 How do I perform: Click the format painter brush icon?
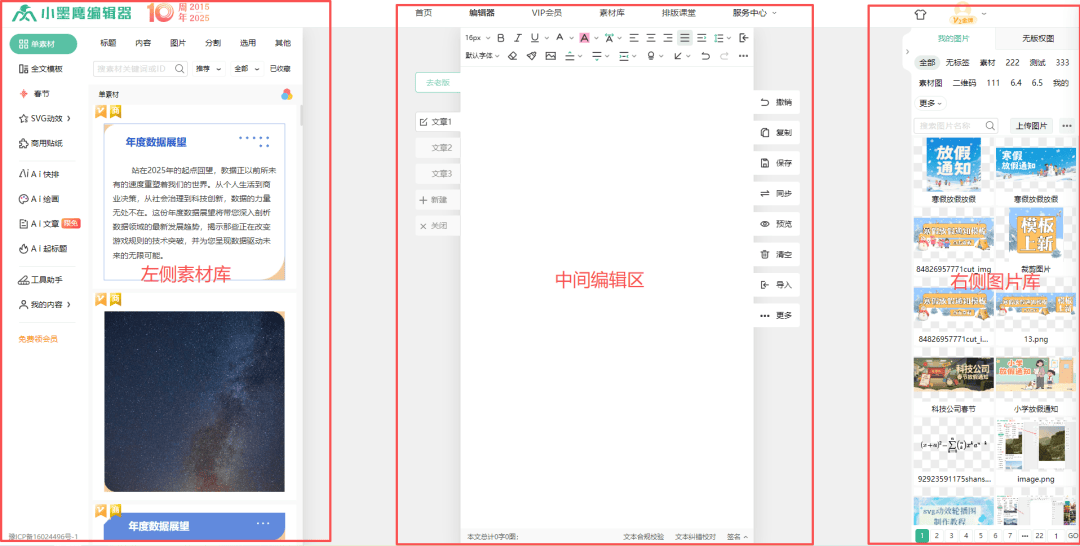click(531, 56)
